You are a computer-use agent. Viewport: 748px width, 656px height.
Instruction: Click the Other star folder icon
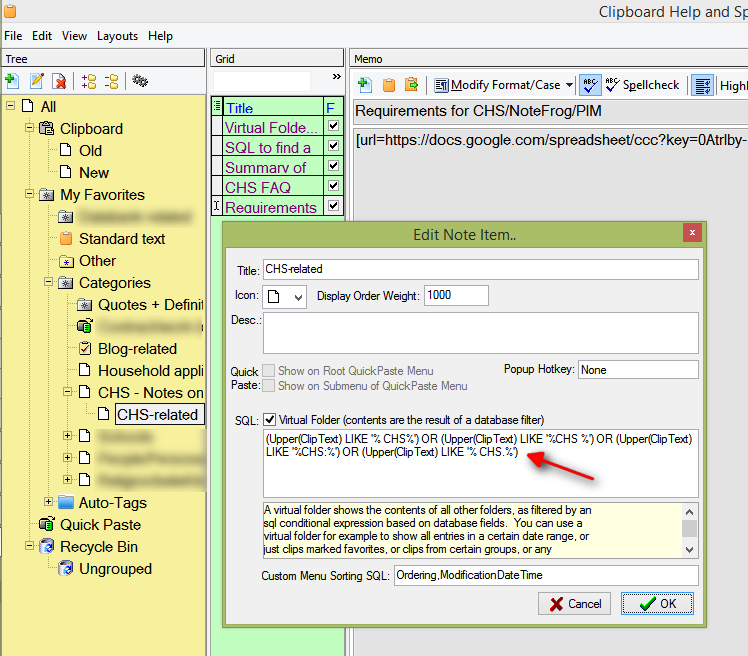(66, 261)
